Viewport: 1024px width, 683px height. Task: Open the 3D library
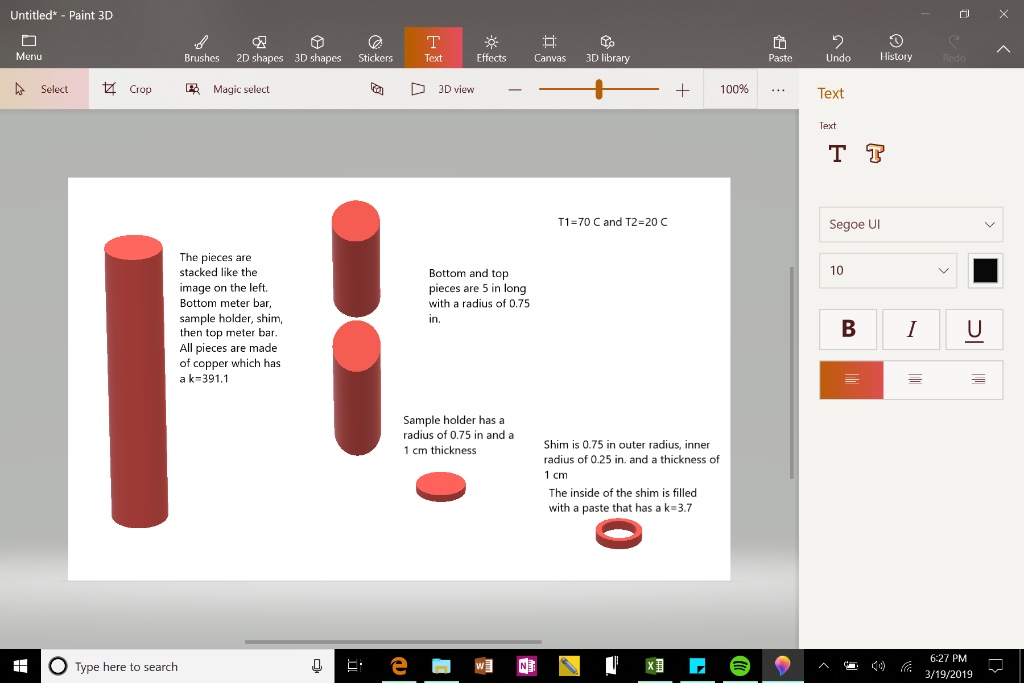[607, 48]
